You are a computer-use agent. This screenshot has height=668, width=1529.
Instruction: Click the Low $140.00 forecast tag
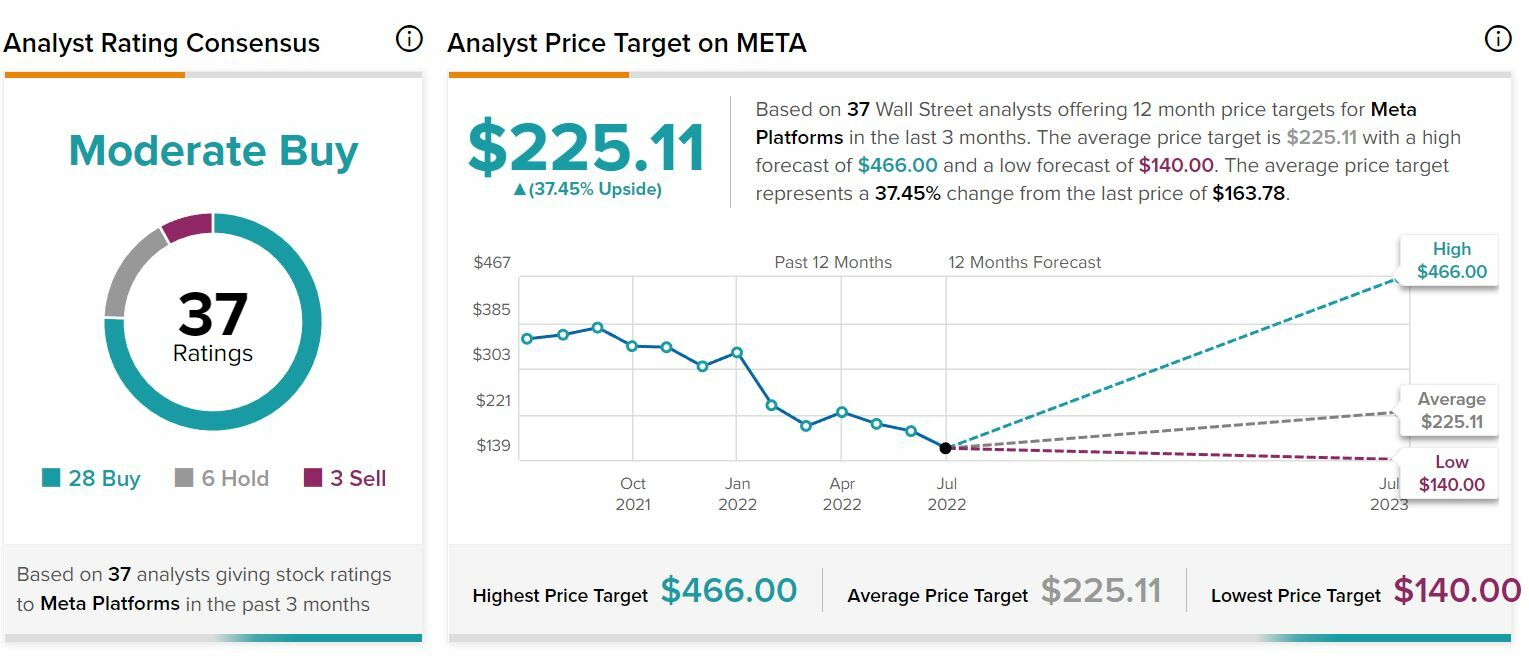coord(1451,473)
